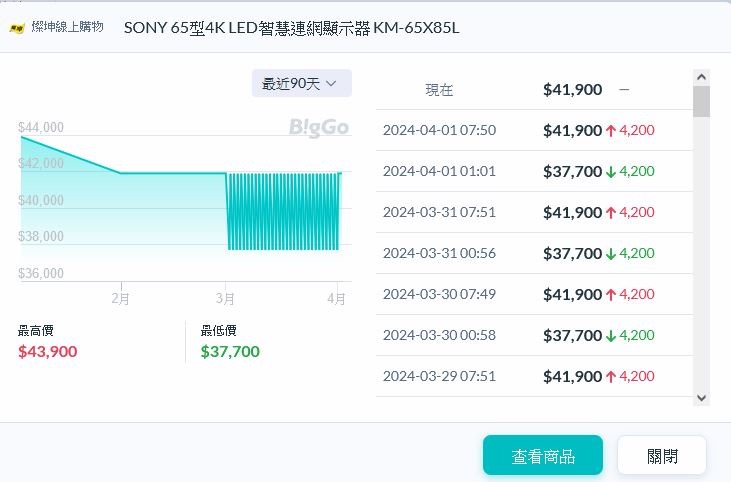Click the 3月 axis label on chart
This screenshot has height=482, width=731.
pos(225,298)
